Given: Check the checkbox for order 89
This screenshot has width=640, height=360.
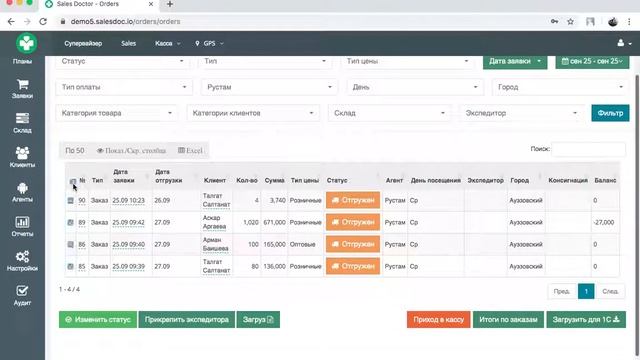Looking at the screenshot, I should click(71, 222).
